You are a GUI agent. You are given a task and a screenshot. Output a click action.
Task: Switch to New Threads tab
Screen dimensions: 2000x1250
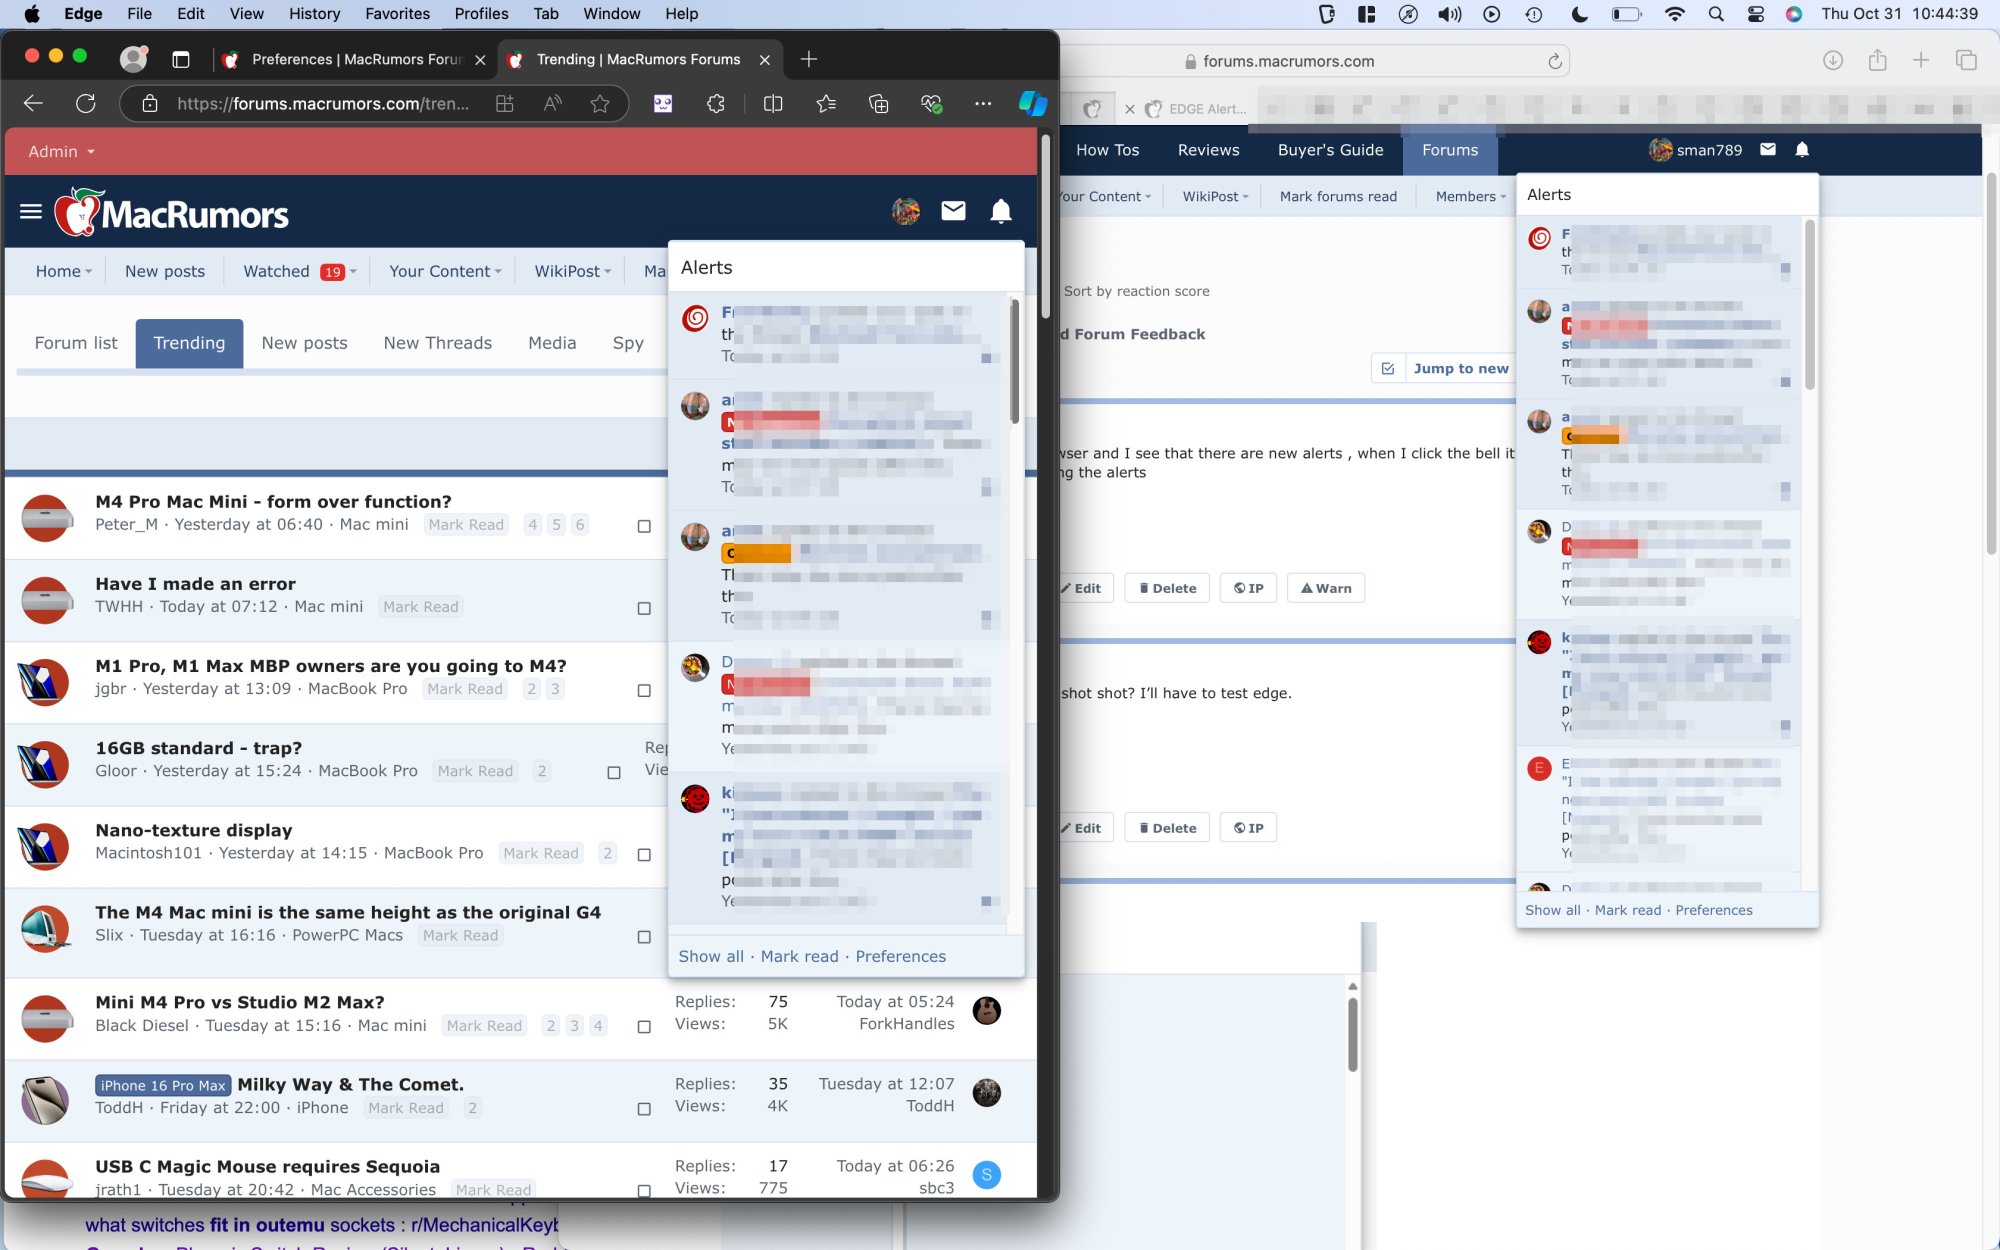(x=438, y=343)
